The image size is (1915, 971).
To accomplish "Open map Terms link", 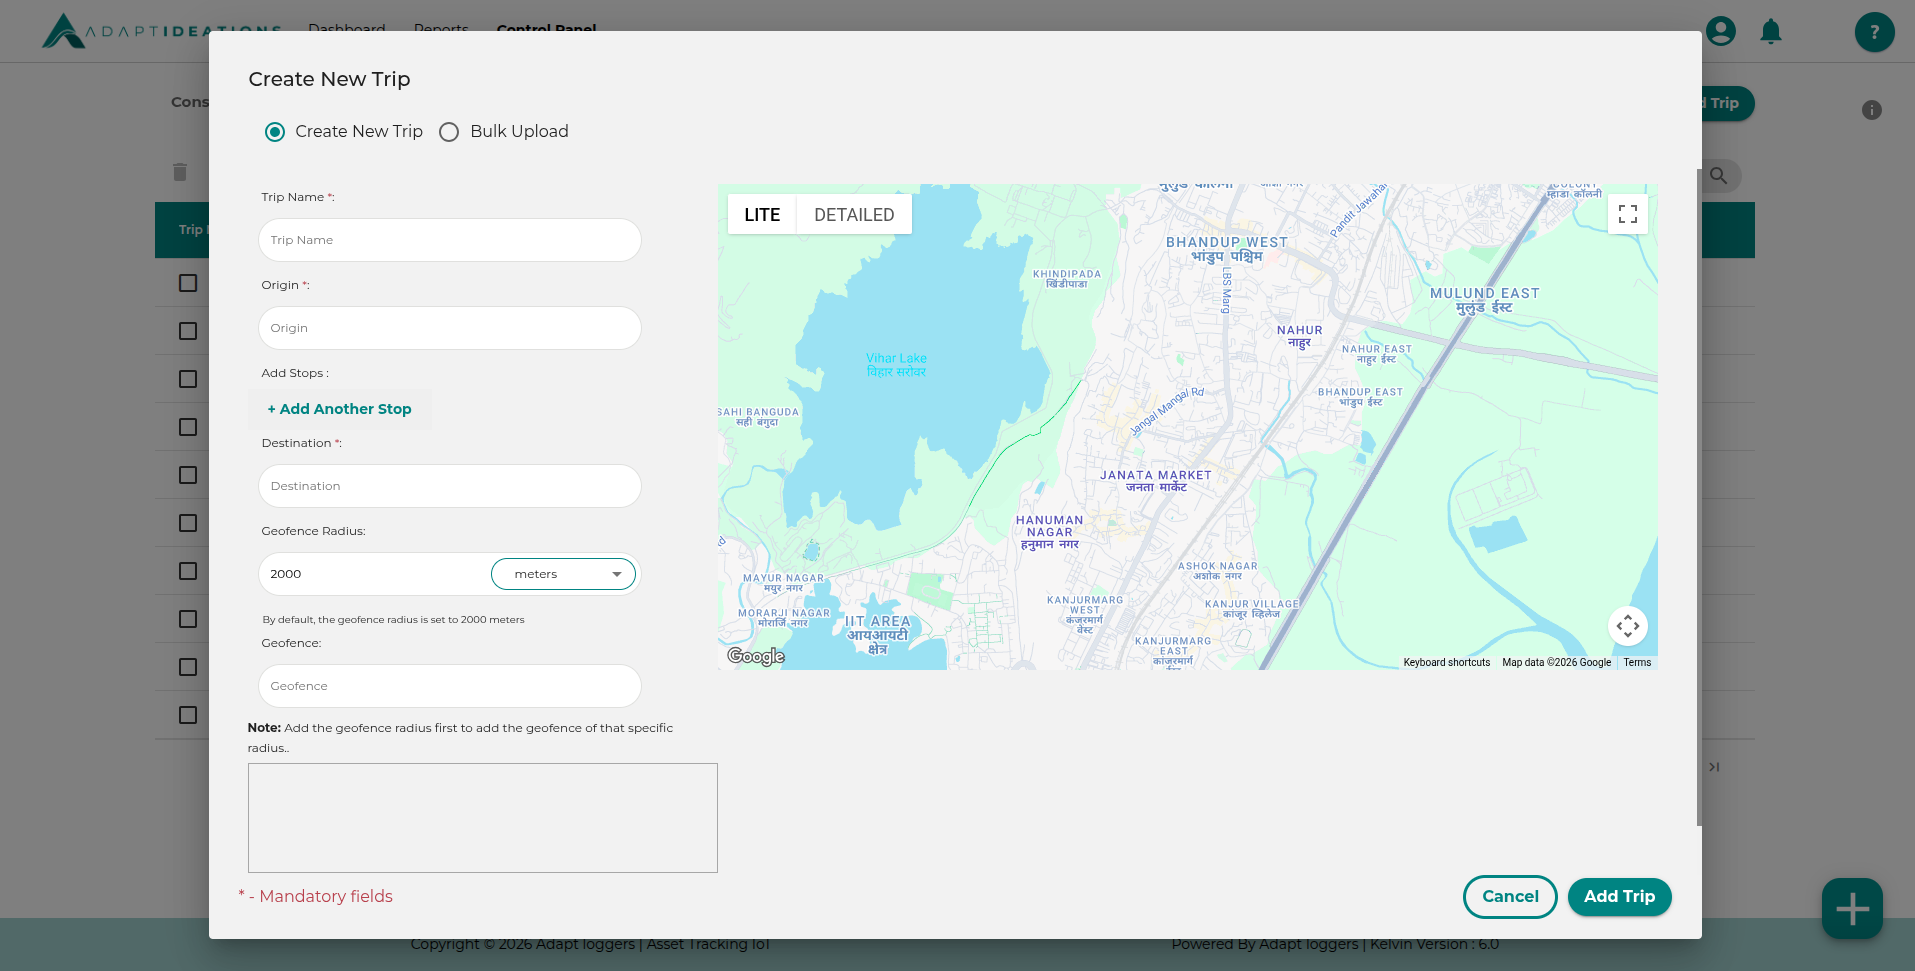I will click(1636, 663).
